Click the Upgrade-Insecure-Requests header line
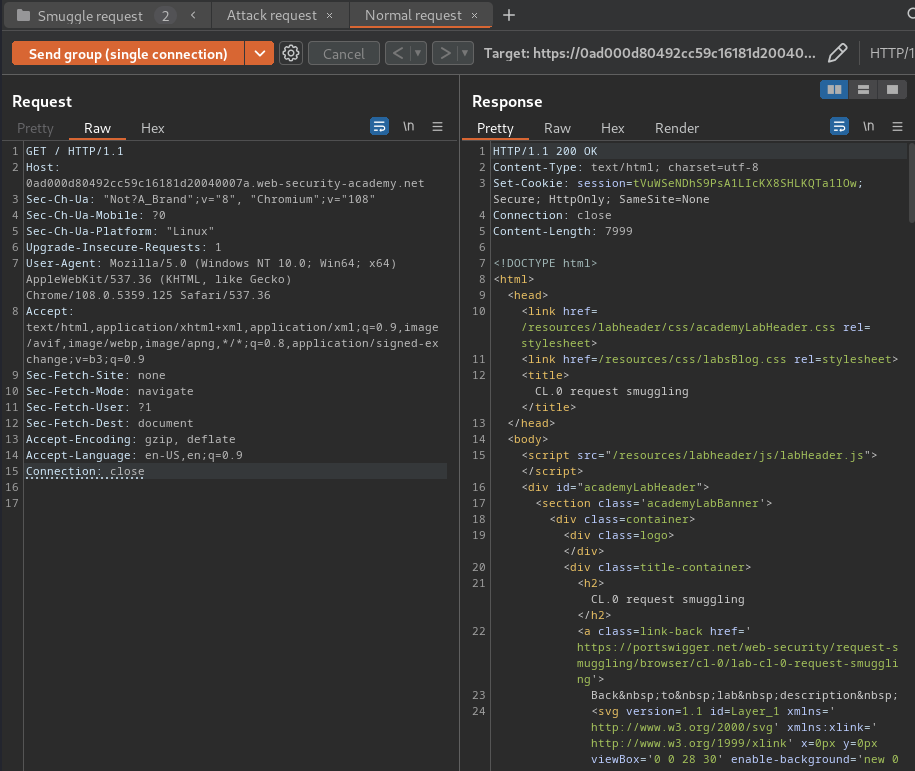The height and width of the screenshot is (771, 915). click(124, 247)
